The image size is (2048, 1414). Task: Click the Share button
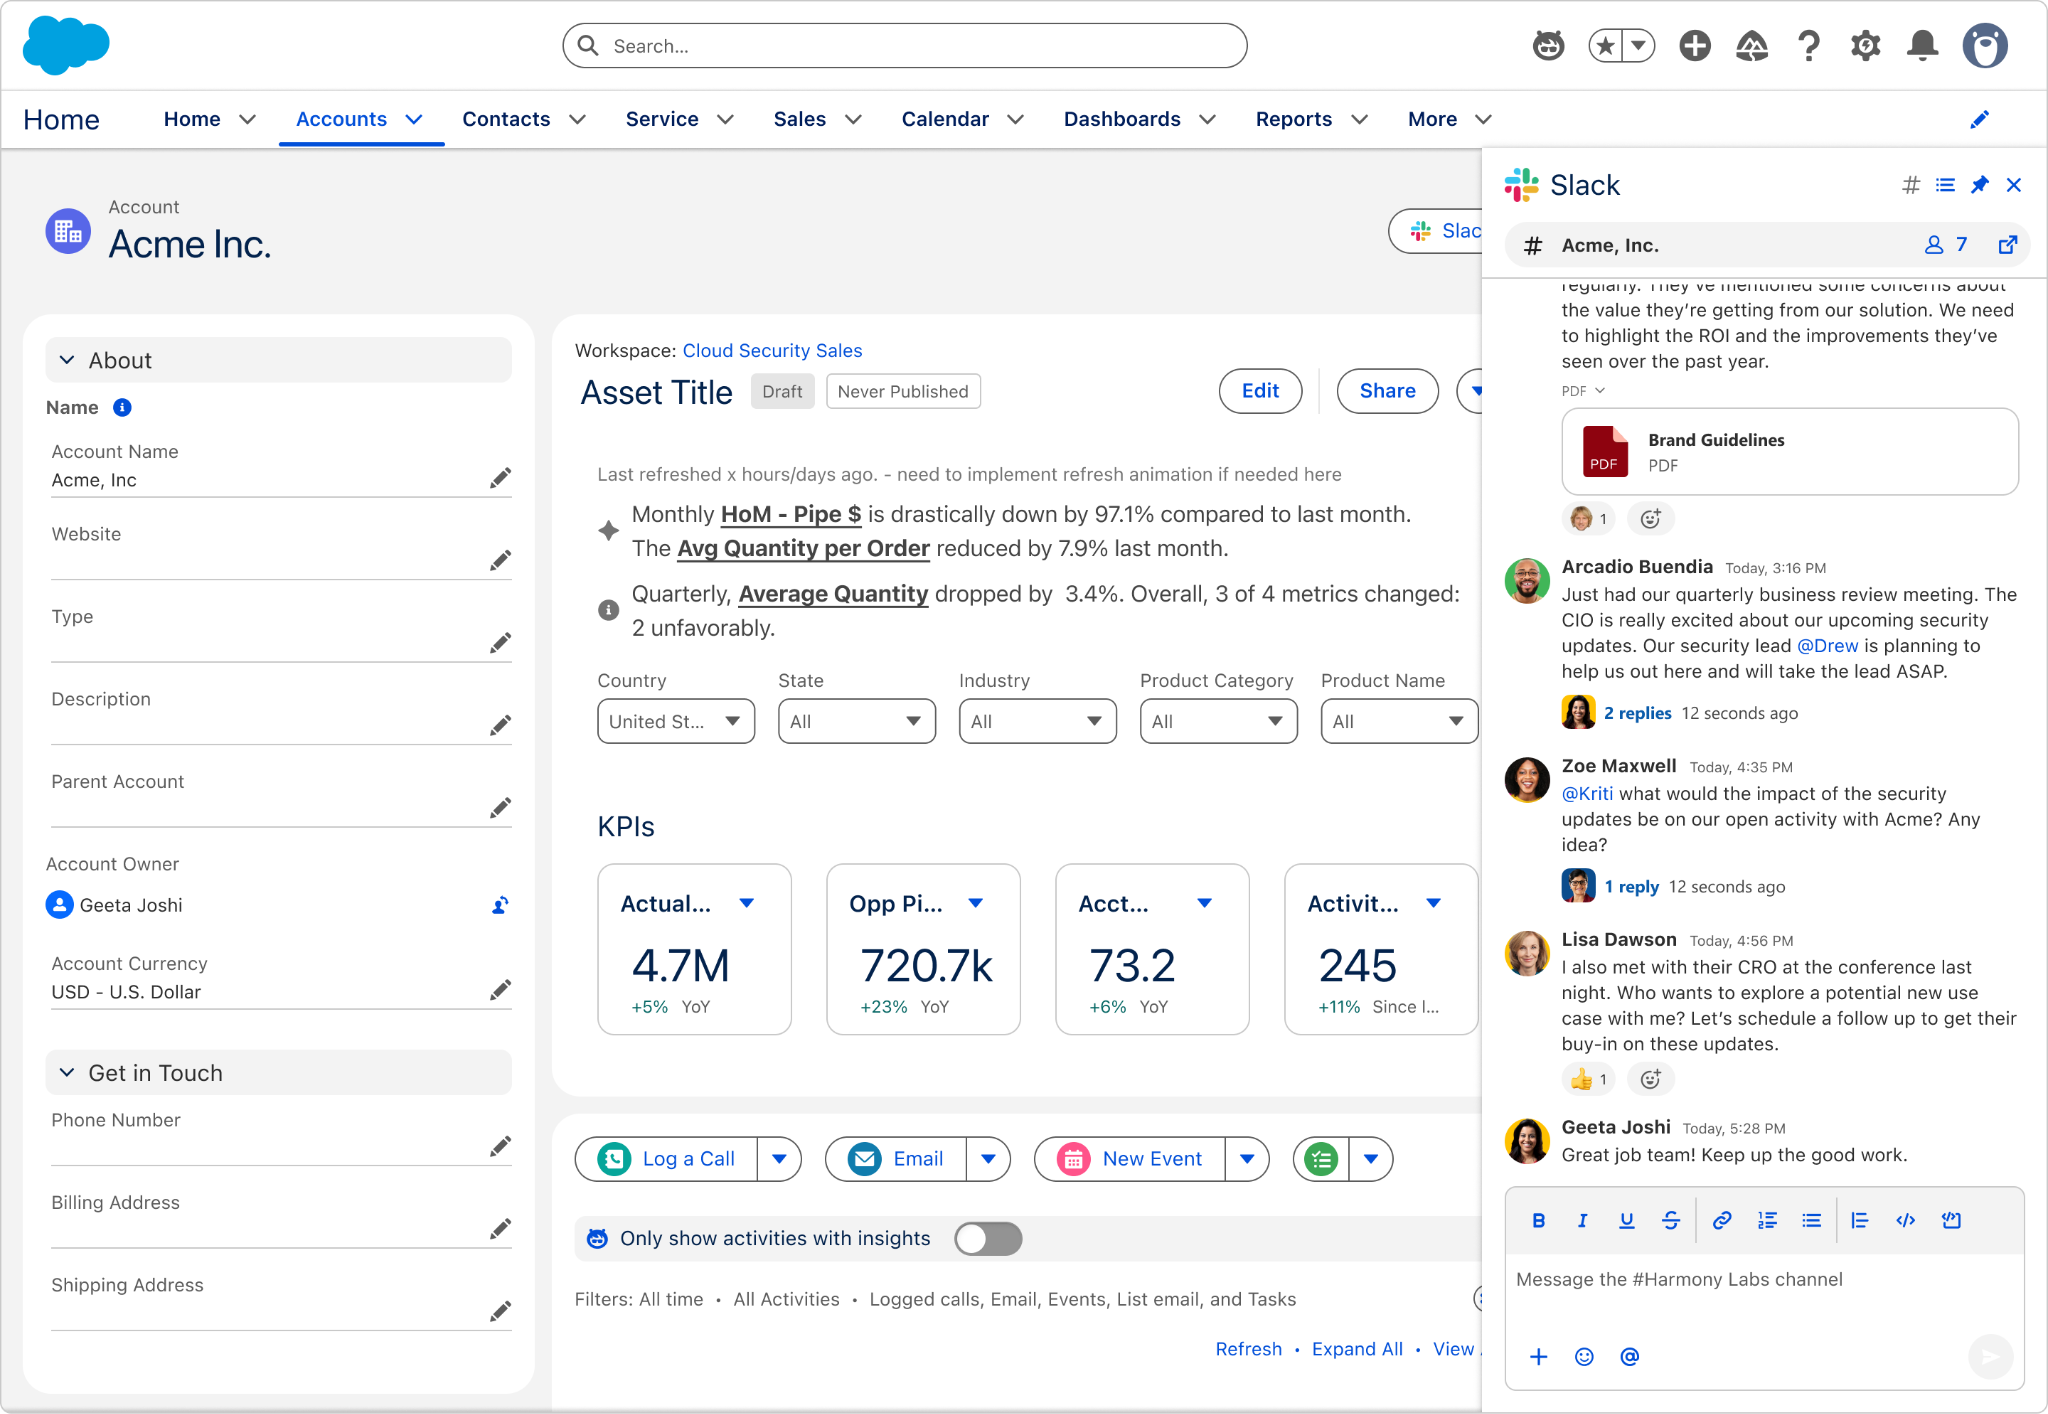coord(1387,391)
